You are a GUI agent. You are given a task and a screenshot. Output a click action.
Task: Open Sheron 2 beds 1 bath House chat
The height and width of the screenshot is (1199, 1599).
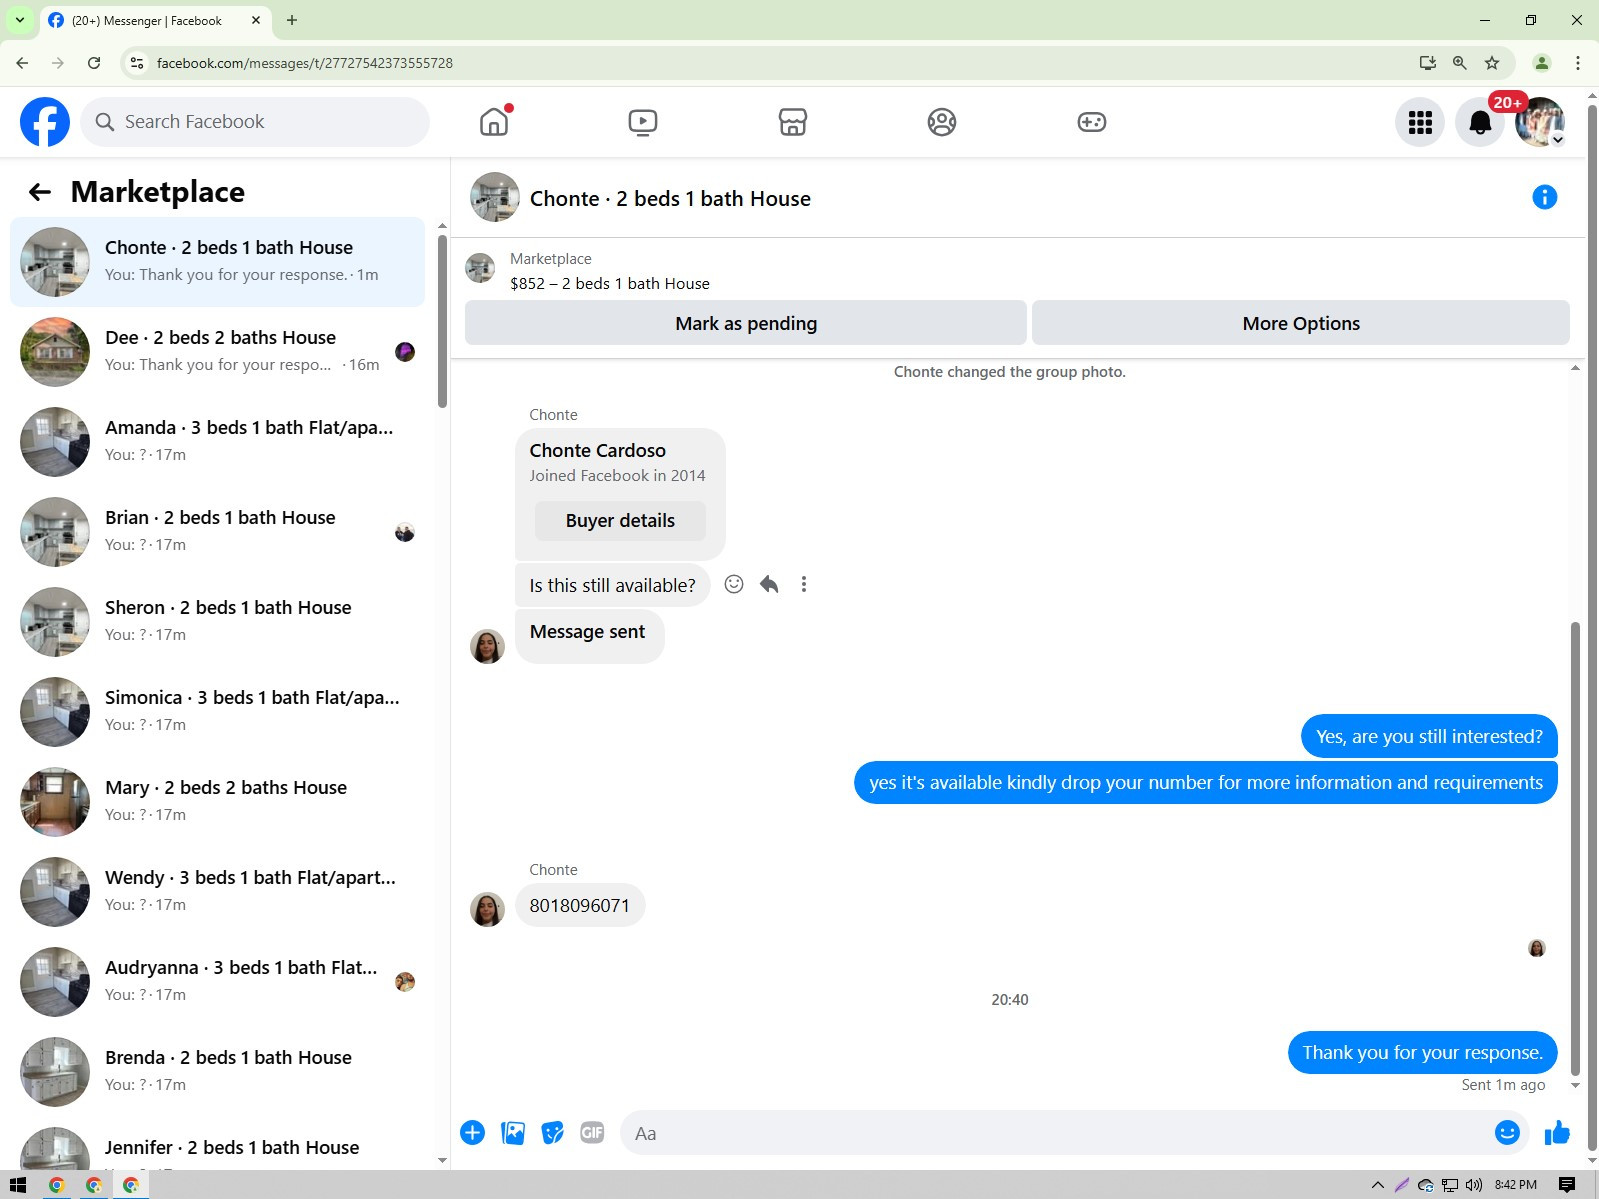point(218,622)
